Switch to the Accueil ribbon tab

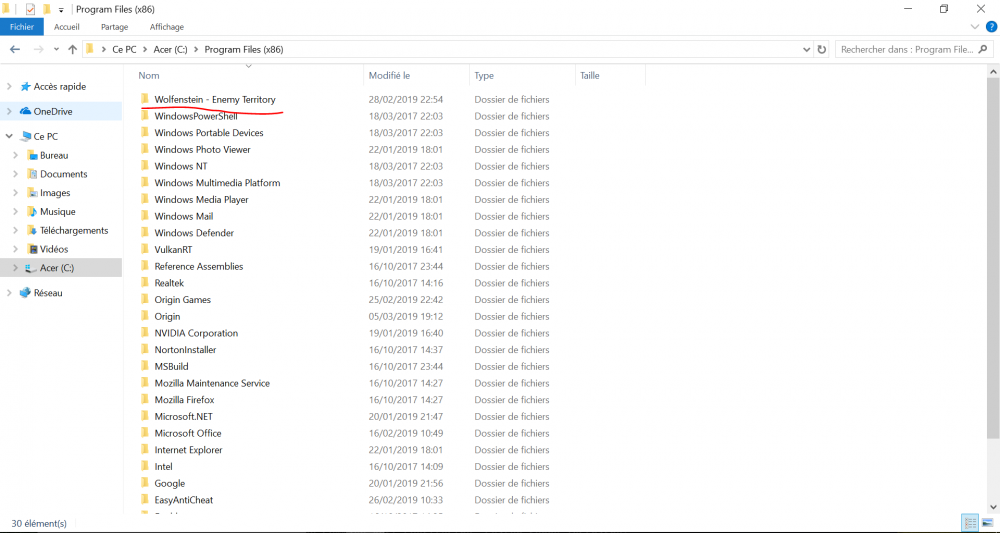(67, 27)
